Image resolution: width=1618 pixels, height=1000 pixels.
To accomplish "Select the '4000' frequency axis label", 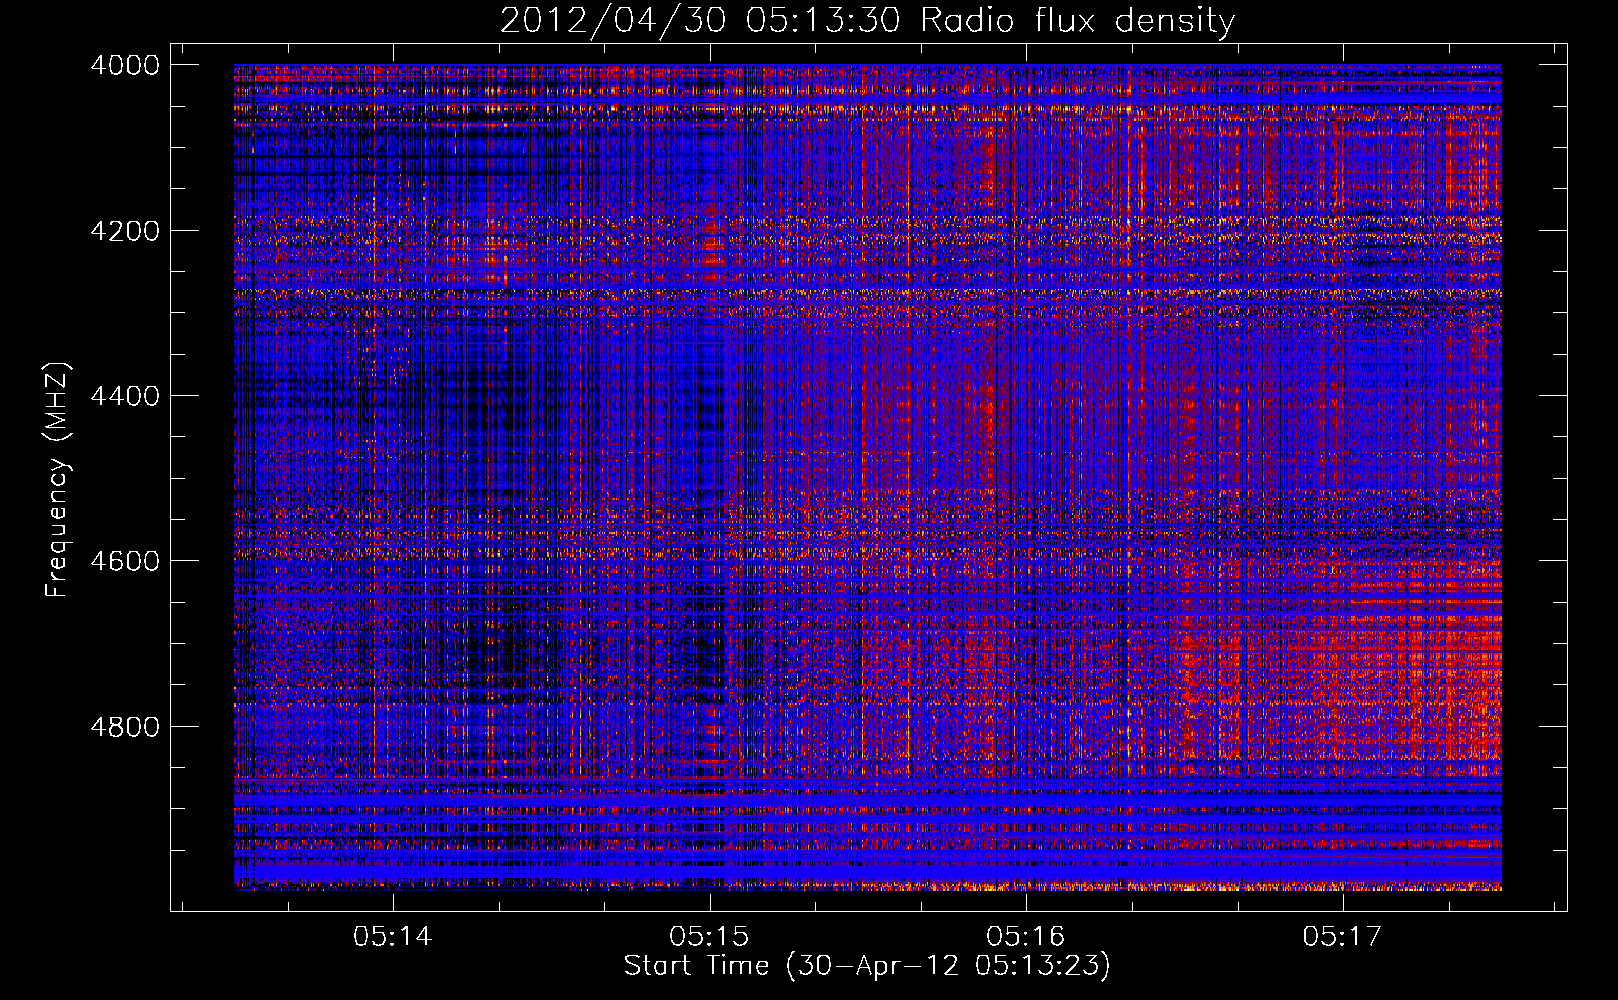I will click(125, 65).
